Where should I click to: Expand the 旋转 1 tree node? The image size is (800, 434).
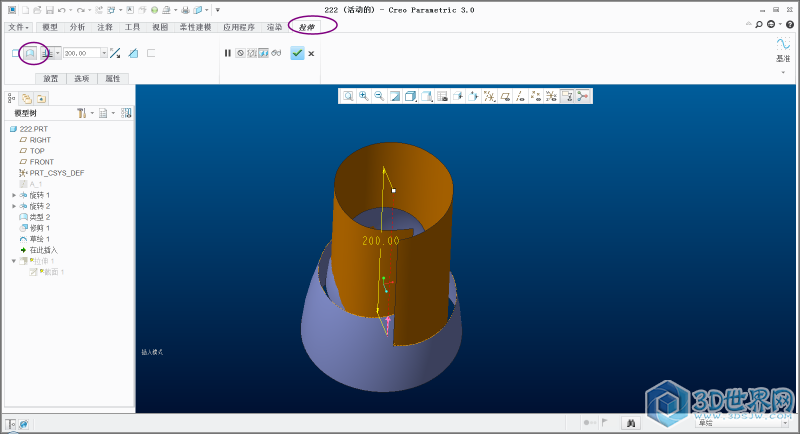[14, 195]
